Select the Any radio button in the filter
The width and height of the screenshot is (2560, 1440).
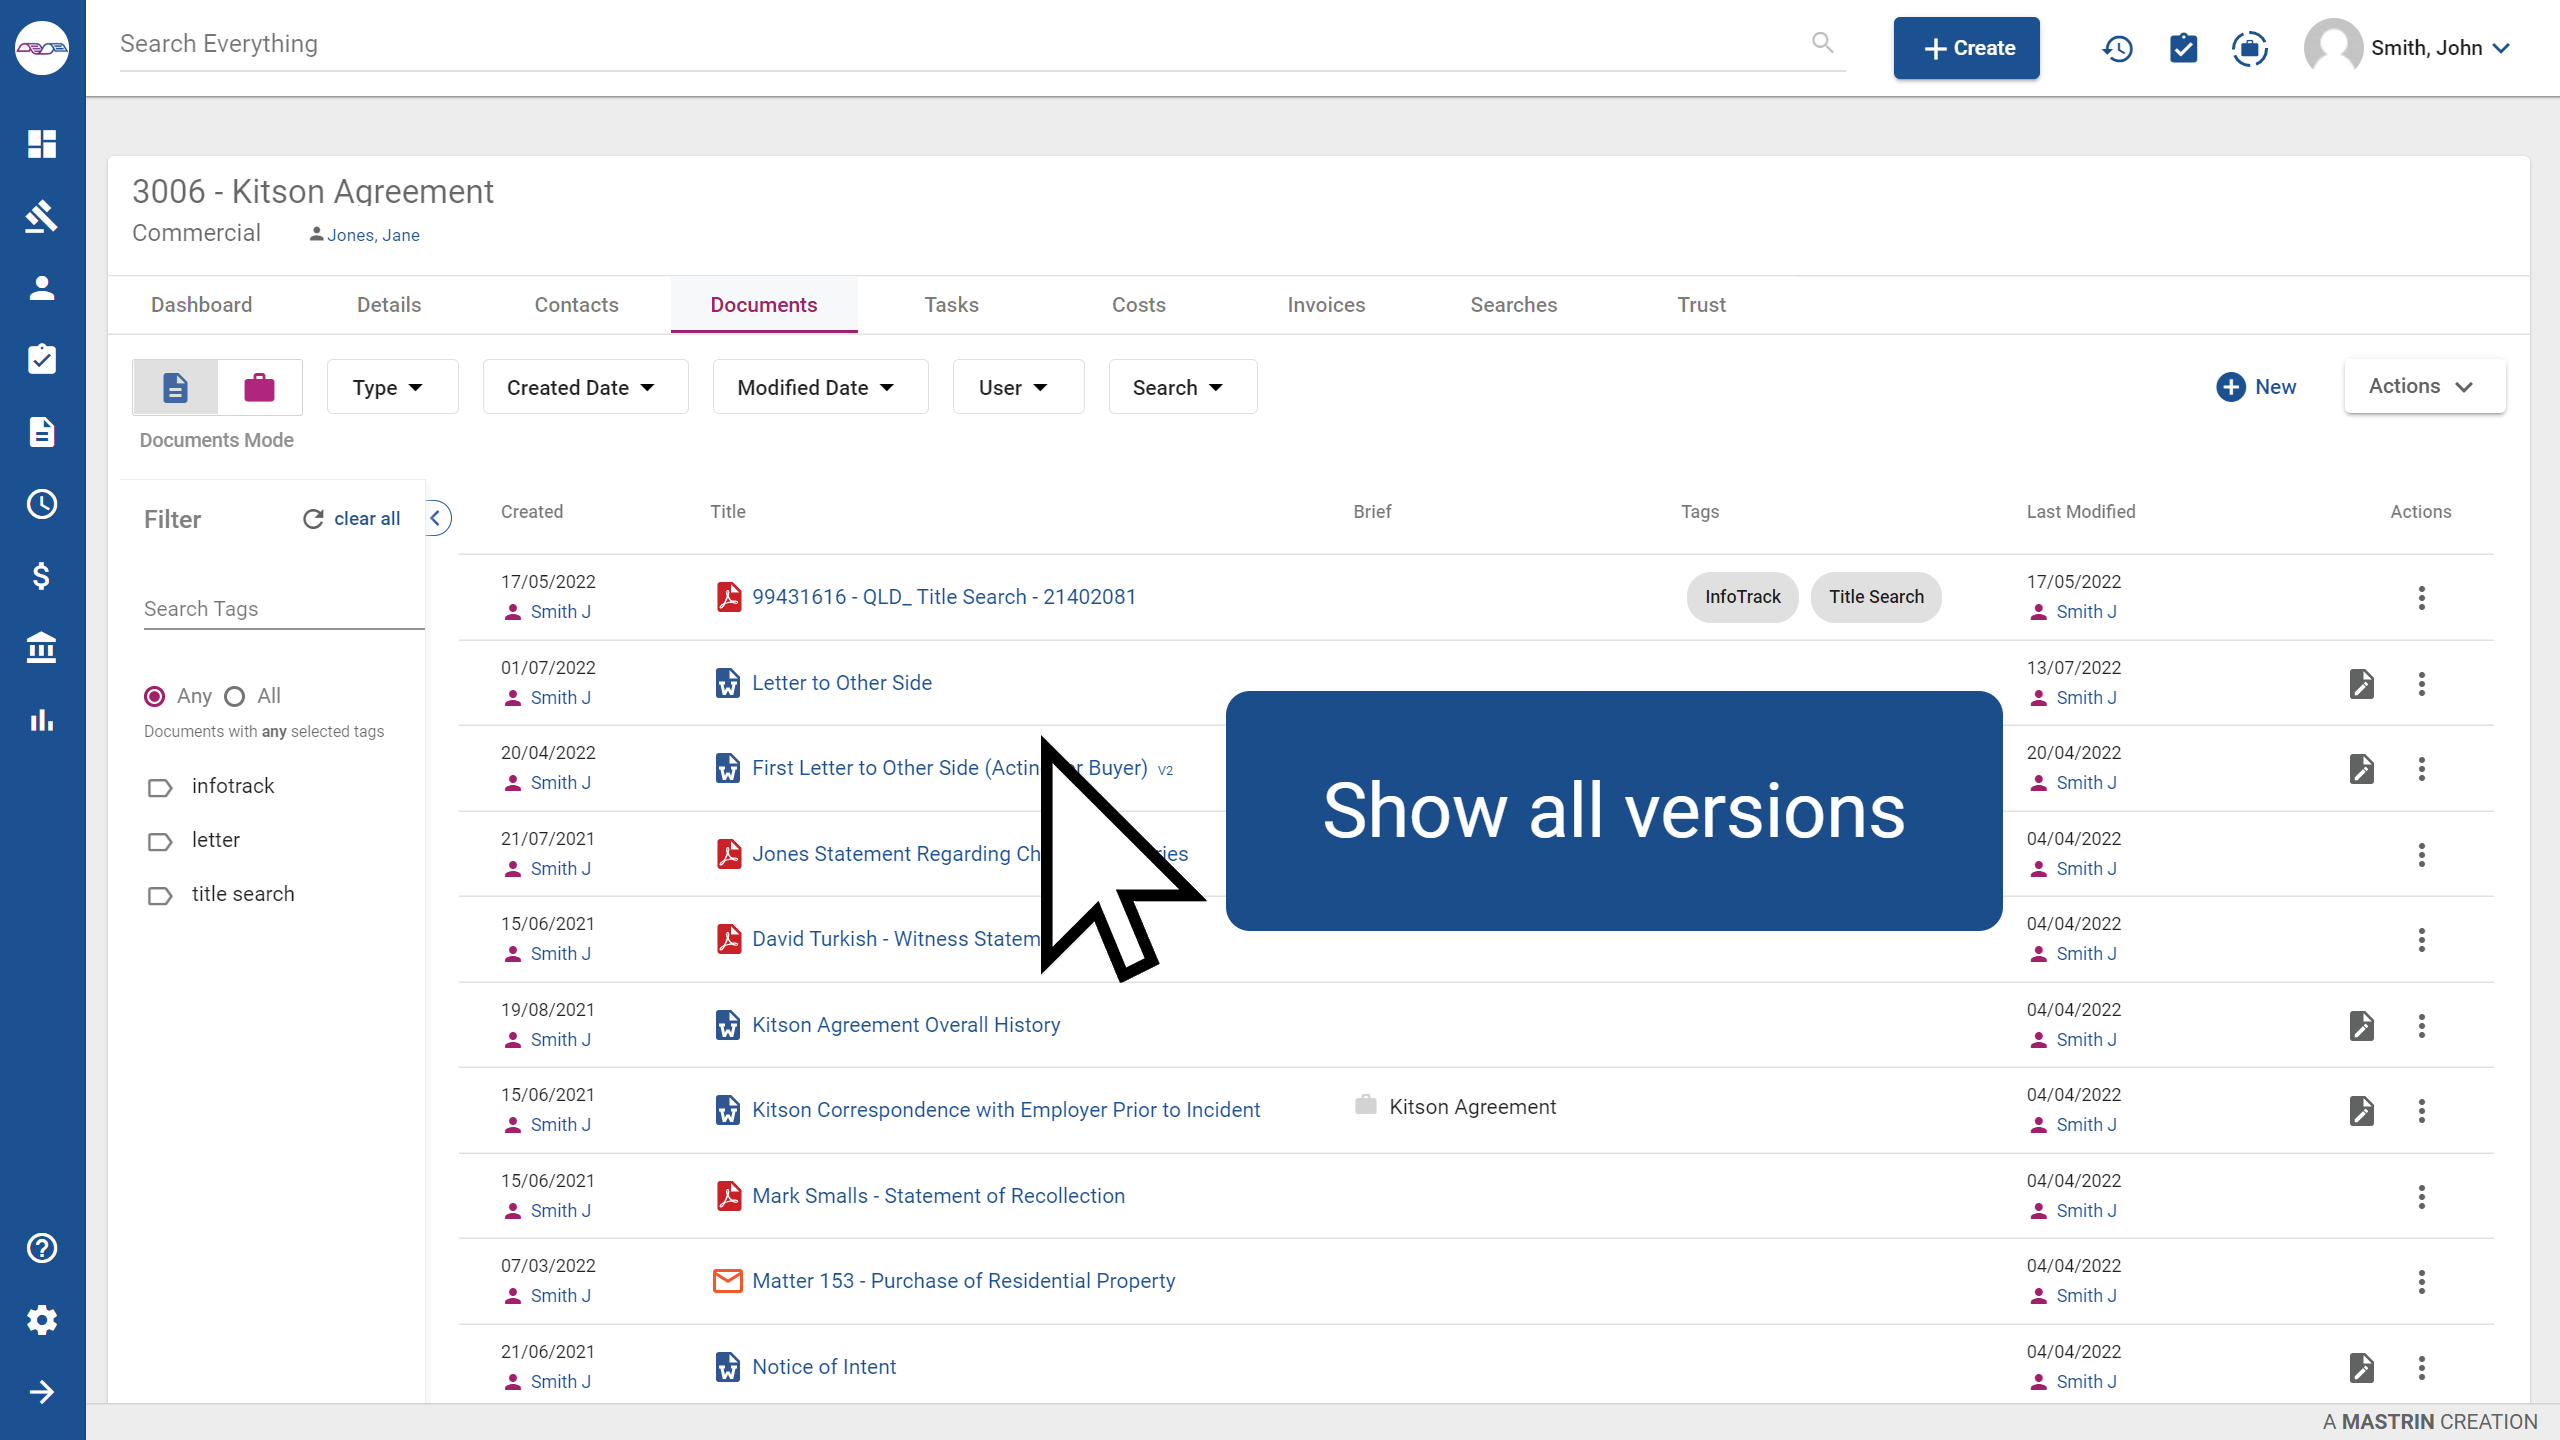coord(154,696)
